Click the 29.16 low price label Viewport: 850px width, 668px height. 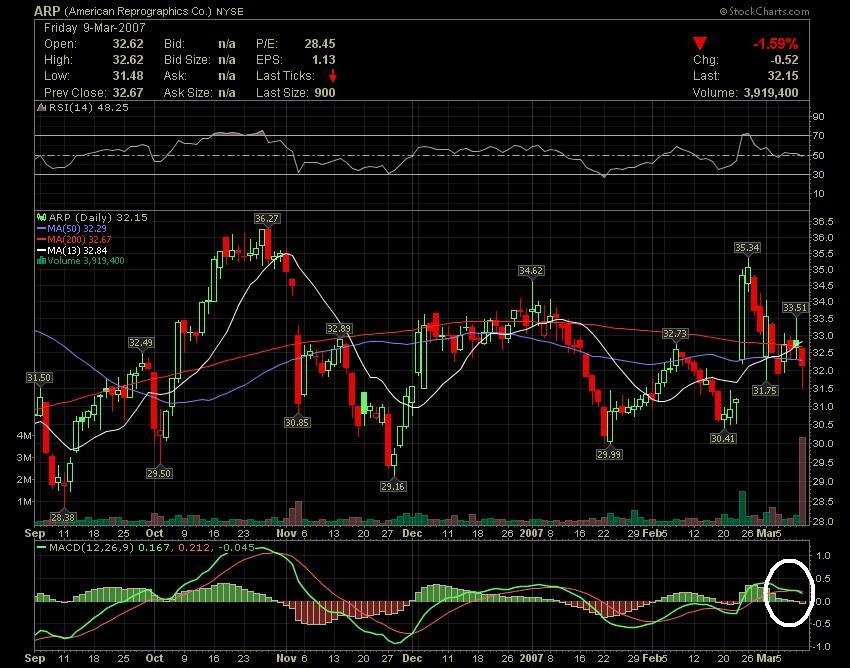click(x=393, y=486)
